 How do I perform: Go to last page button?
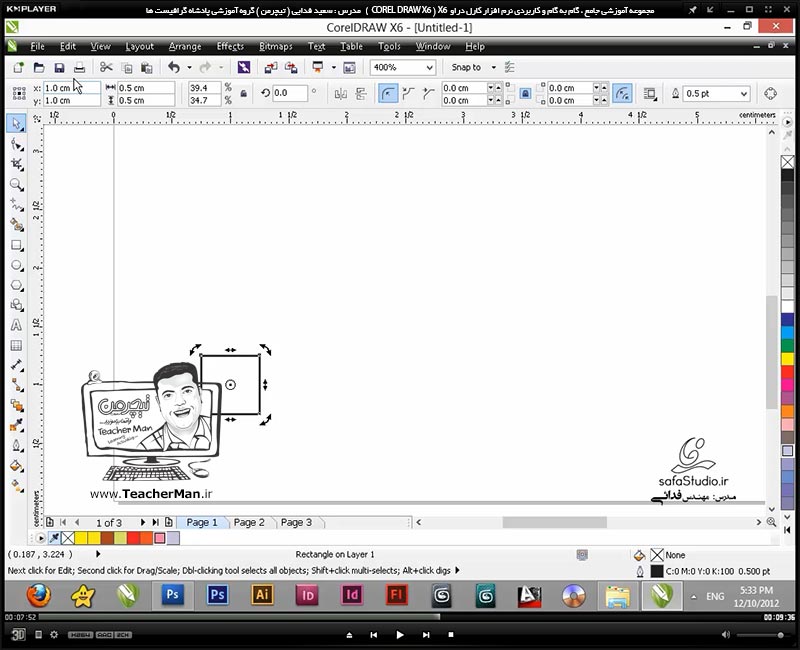(155, 522)
